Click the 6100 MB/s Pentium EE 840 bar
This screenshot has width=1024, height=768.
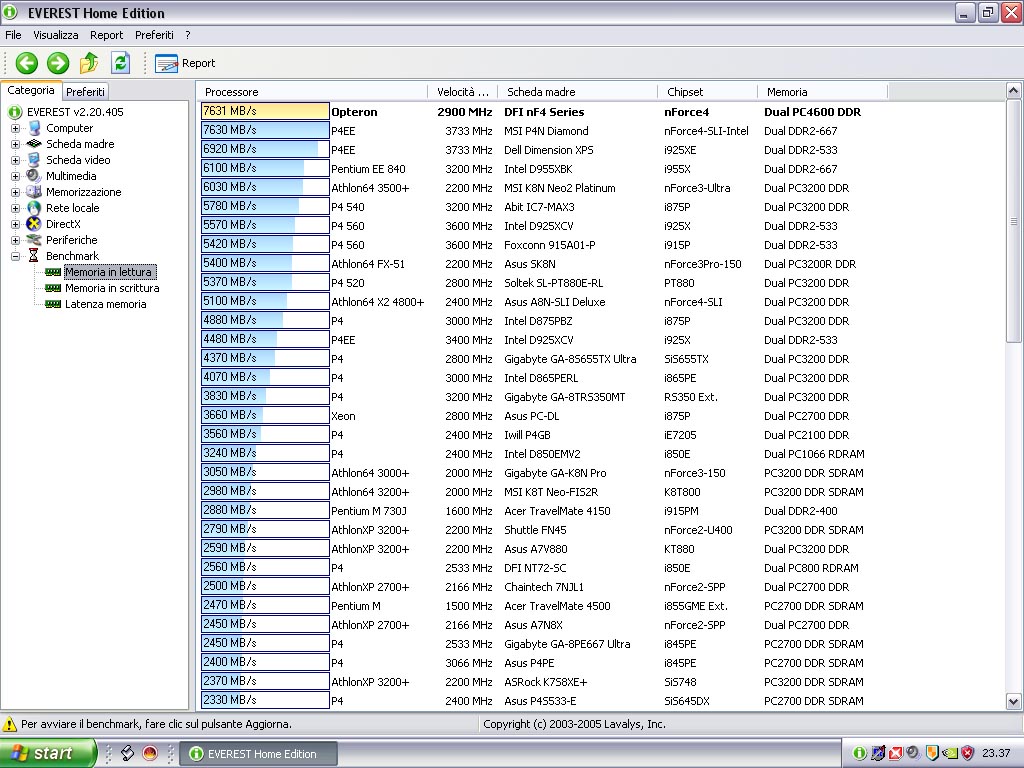(265, 168)
